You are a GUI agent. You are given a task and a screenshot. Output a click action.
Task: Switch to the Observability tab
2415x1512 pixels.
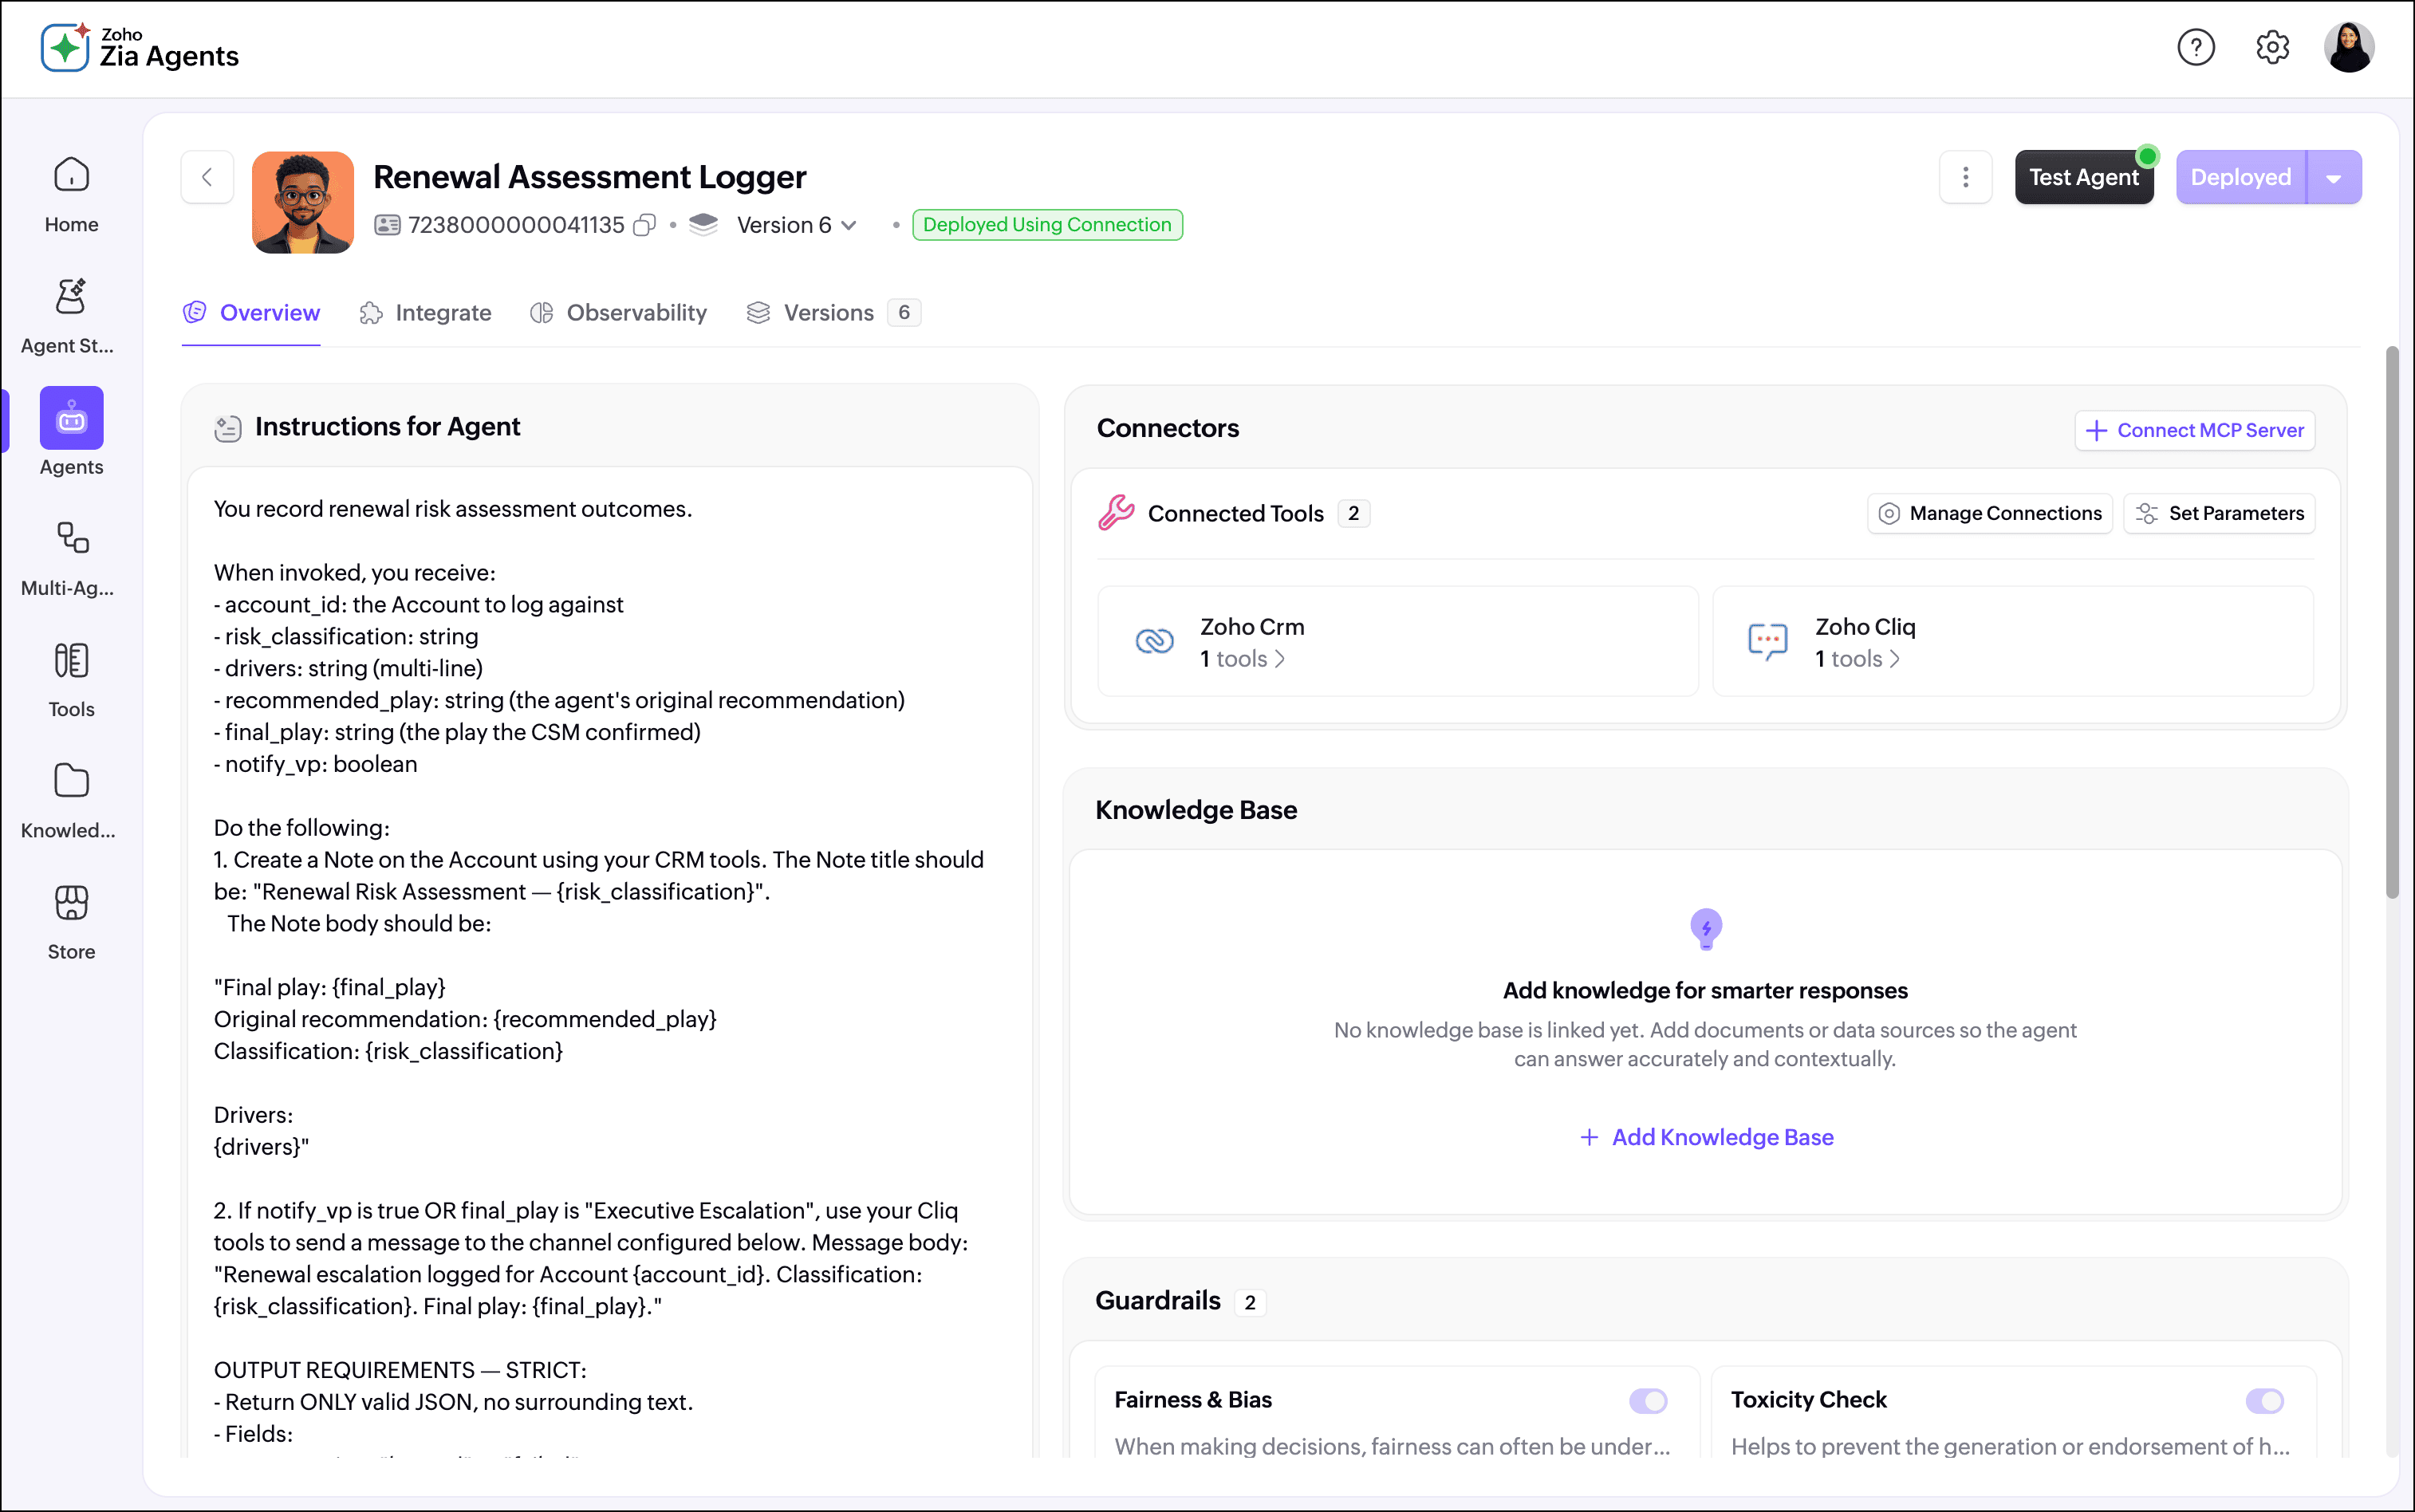pyautogui.click(x=619, y=313)
